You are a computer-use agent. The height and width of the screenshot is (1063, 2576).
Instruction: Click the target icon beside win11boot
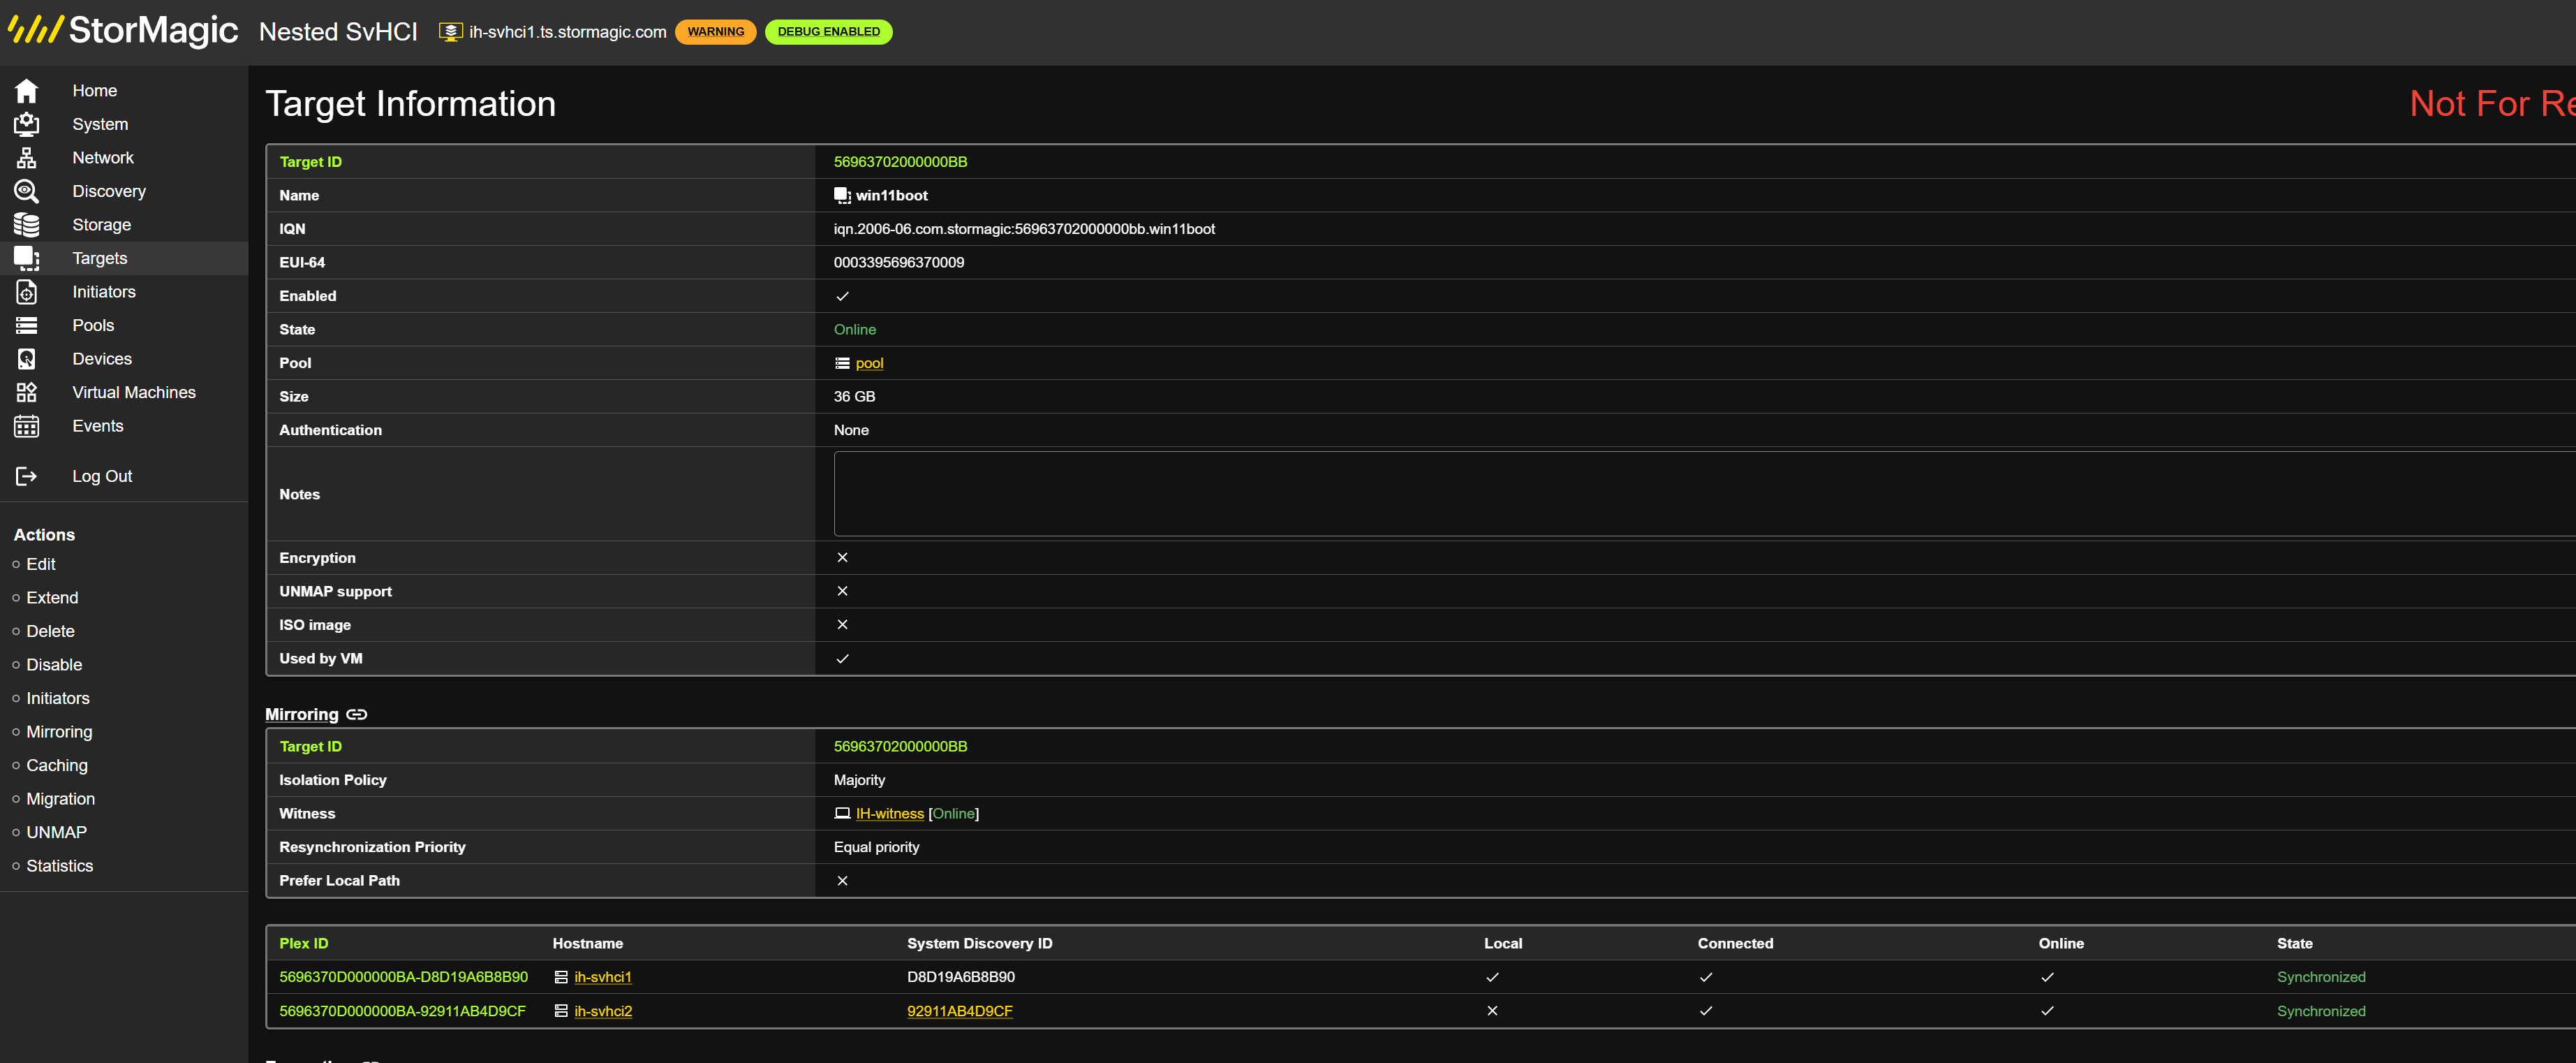tap(842, 196)
